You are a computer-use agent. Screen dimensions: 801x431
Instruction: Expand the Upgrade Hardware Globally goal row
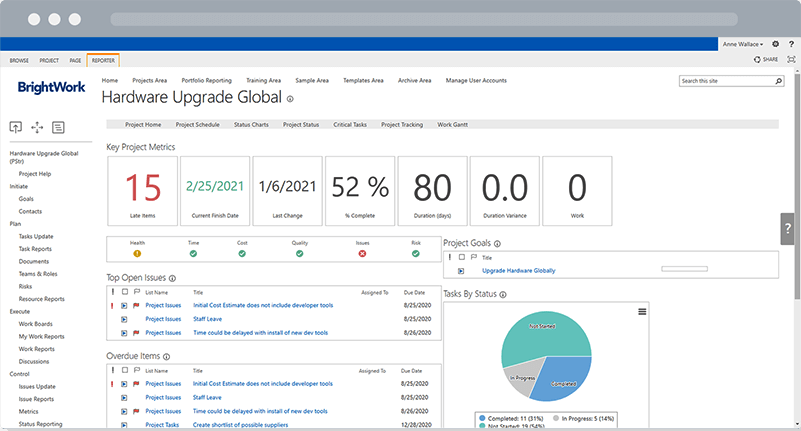pos(461,270)
